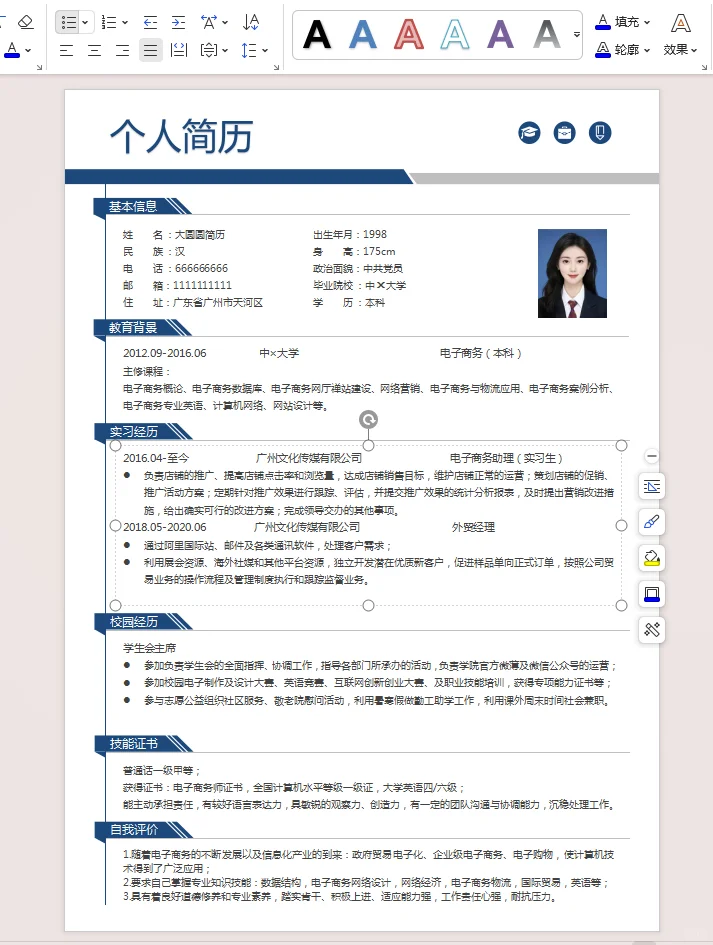
Task: Click the text outline 轮廓 button
Action: [x=622, y=49]
